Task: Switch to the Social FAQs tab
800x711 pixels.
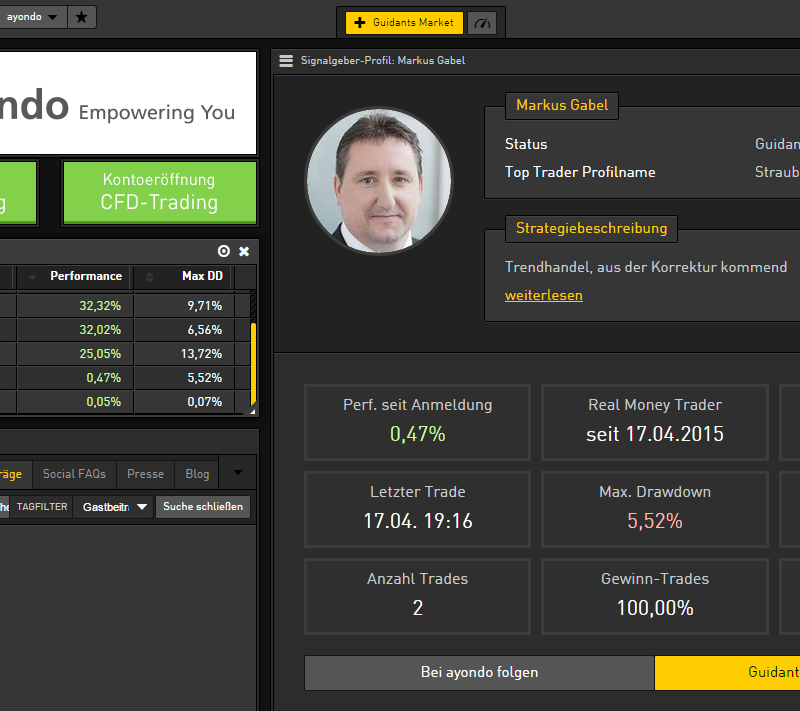Action: click(74, 474)
